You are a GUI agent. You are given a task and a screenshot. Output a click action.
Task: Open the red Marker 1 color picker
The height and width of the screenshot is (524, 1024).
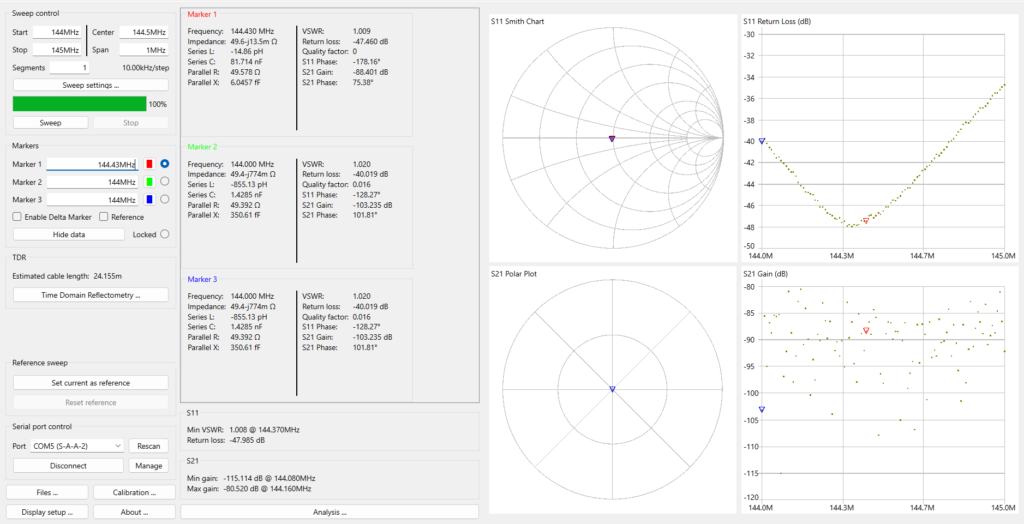click(x=150, y=164)
